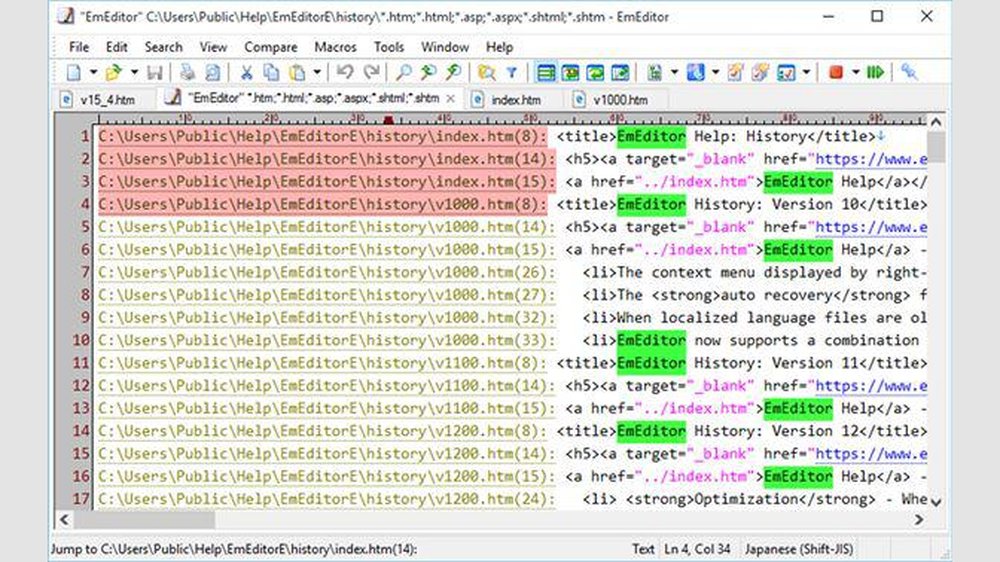Click the Open folder icon
The image size is (1000, 562).
tap(114, 73)
